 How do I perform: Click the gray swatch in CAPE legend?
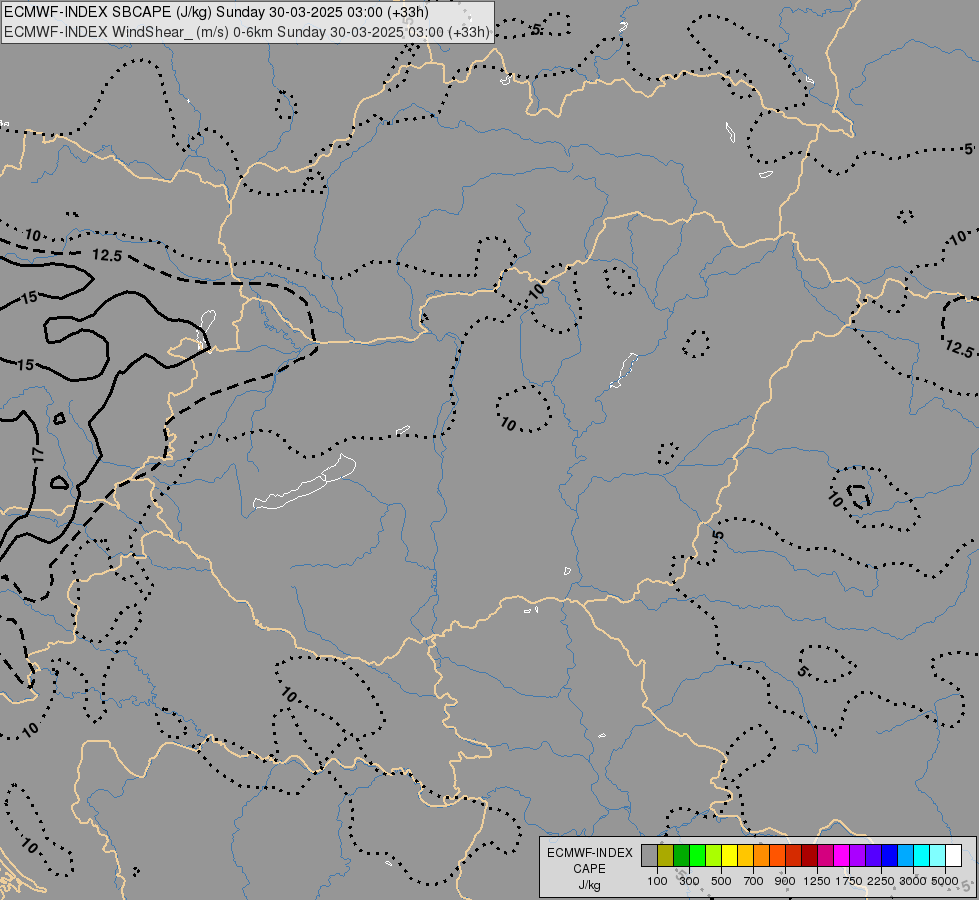(x=649, y=855)
